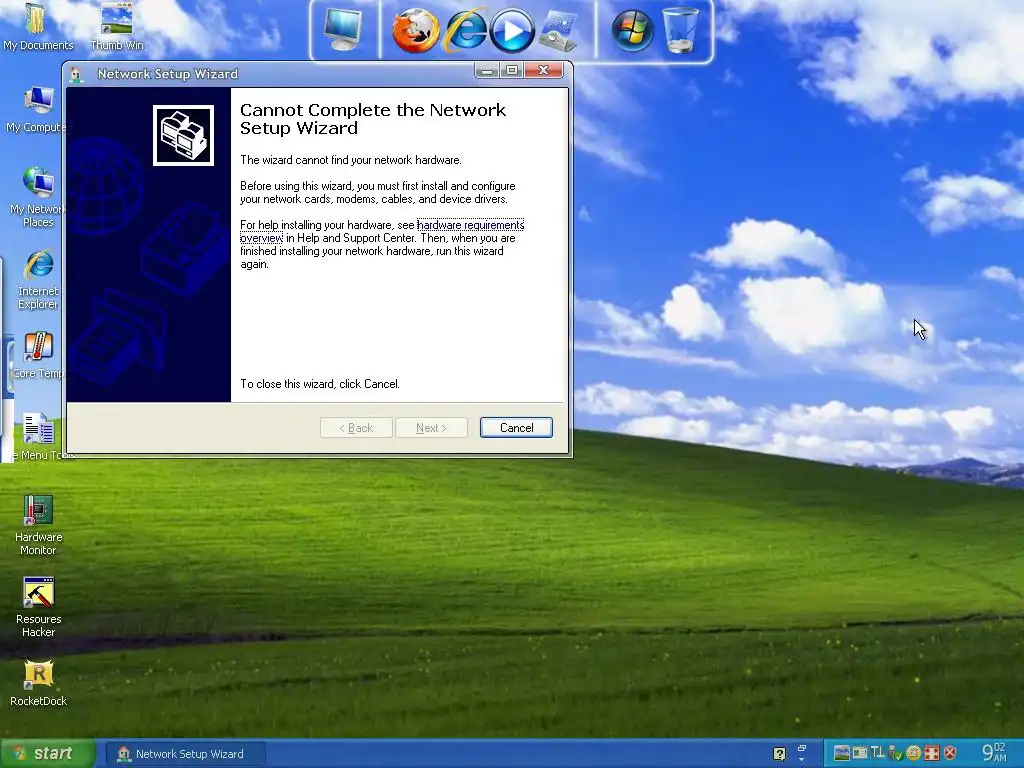The width and height of the screenshot is (1024, 768).
Task: Click the card-shaped tray icon beside the wallpaper icon
Action: (x=860, y=753)
